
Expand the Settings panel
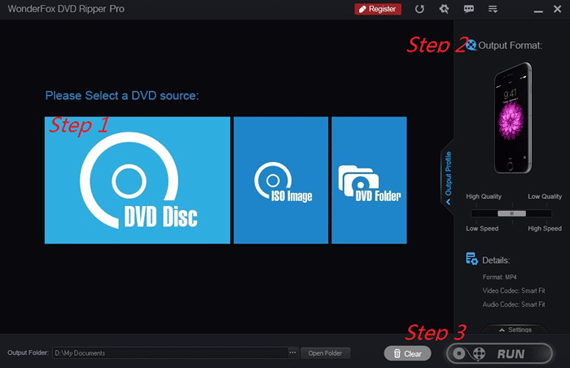coord(515,329)
